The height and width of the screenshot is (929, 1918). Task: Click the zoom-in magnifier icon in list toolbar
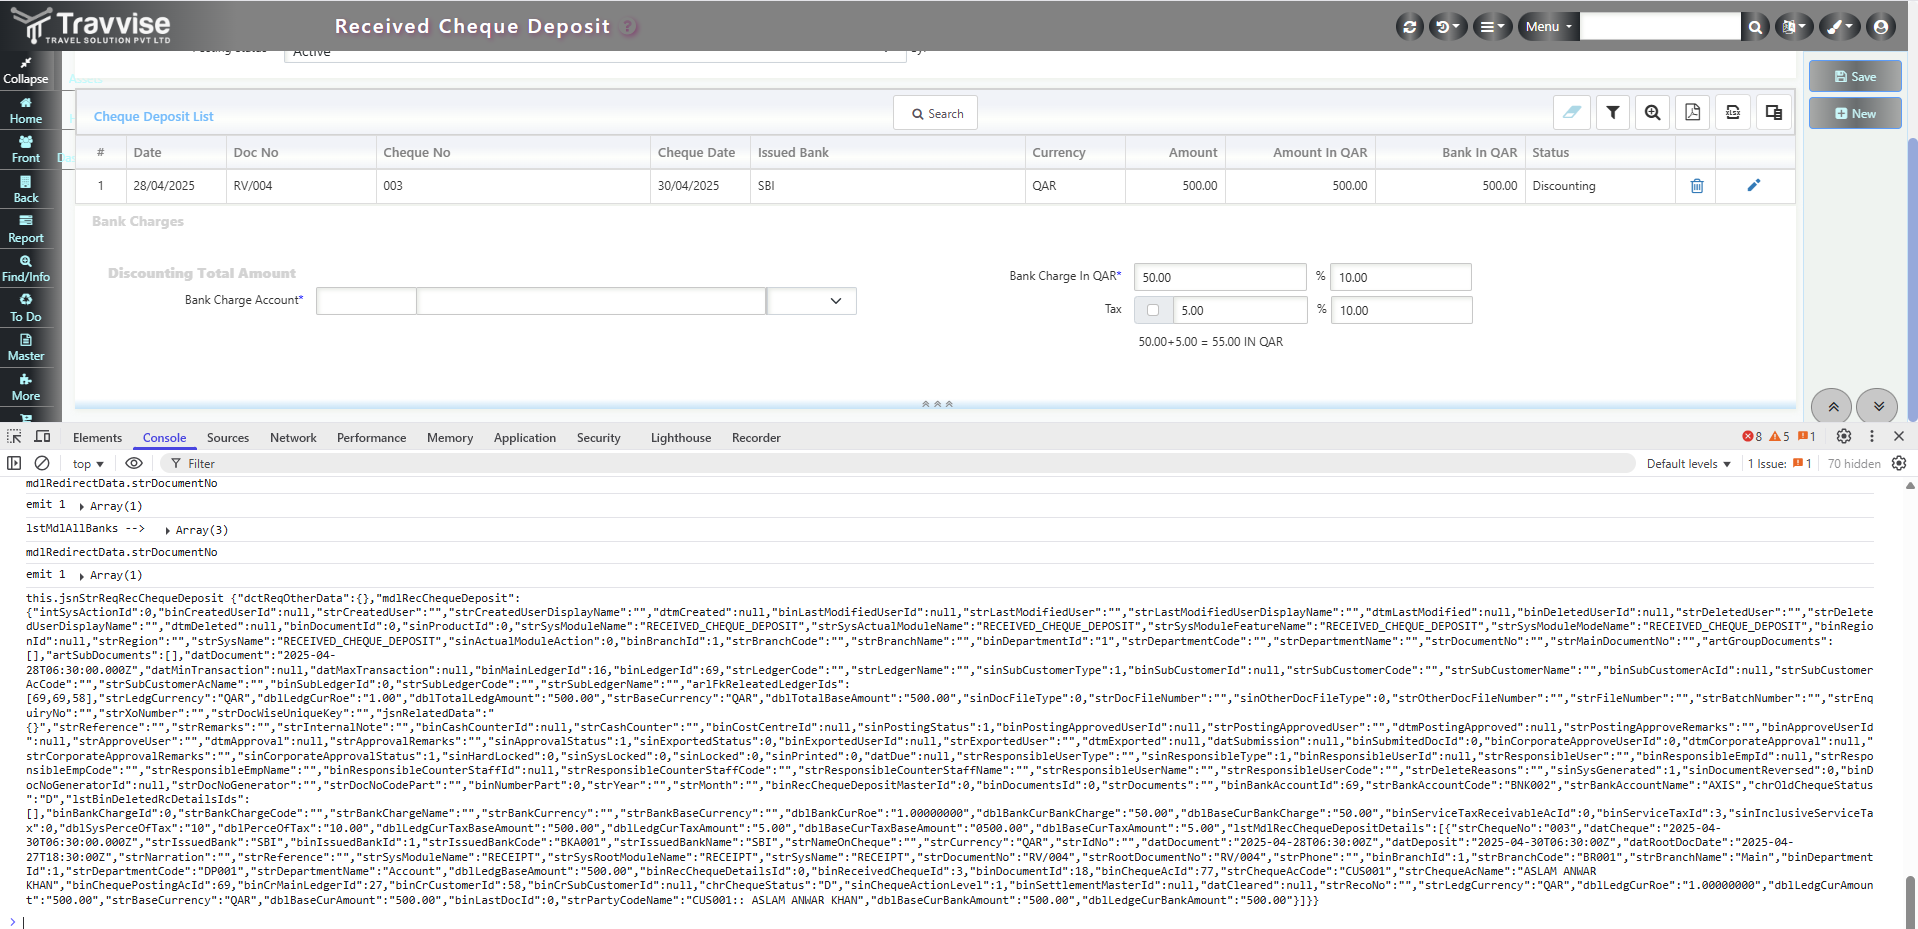[1653, 112]
